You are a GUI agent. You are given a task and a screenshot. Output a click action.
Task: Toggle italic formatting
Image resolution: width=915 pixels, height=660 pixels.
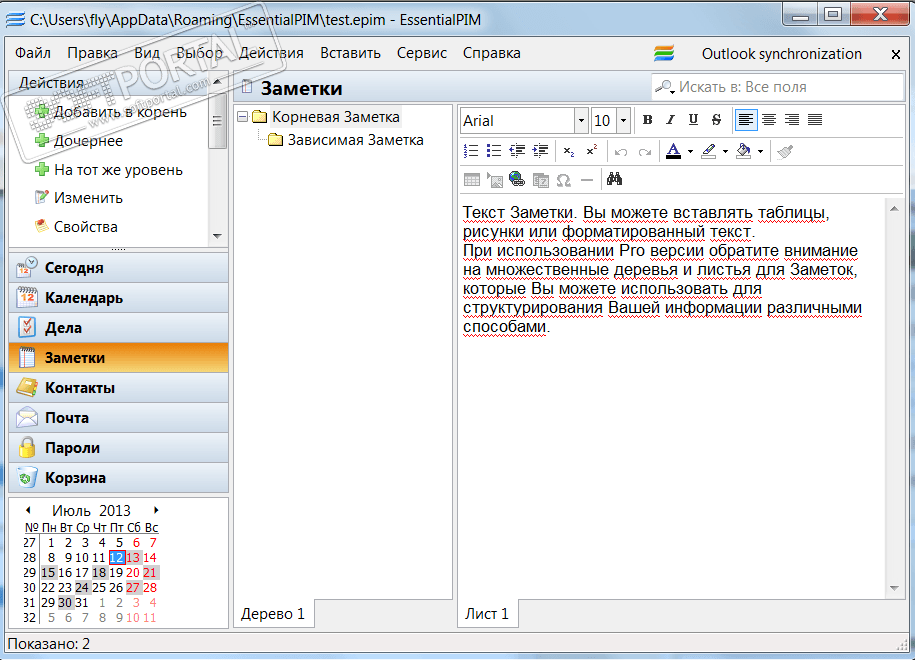(x=670, y=120)
